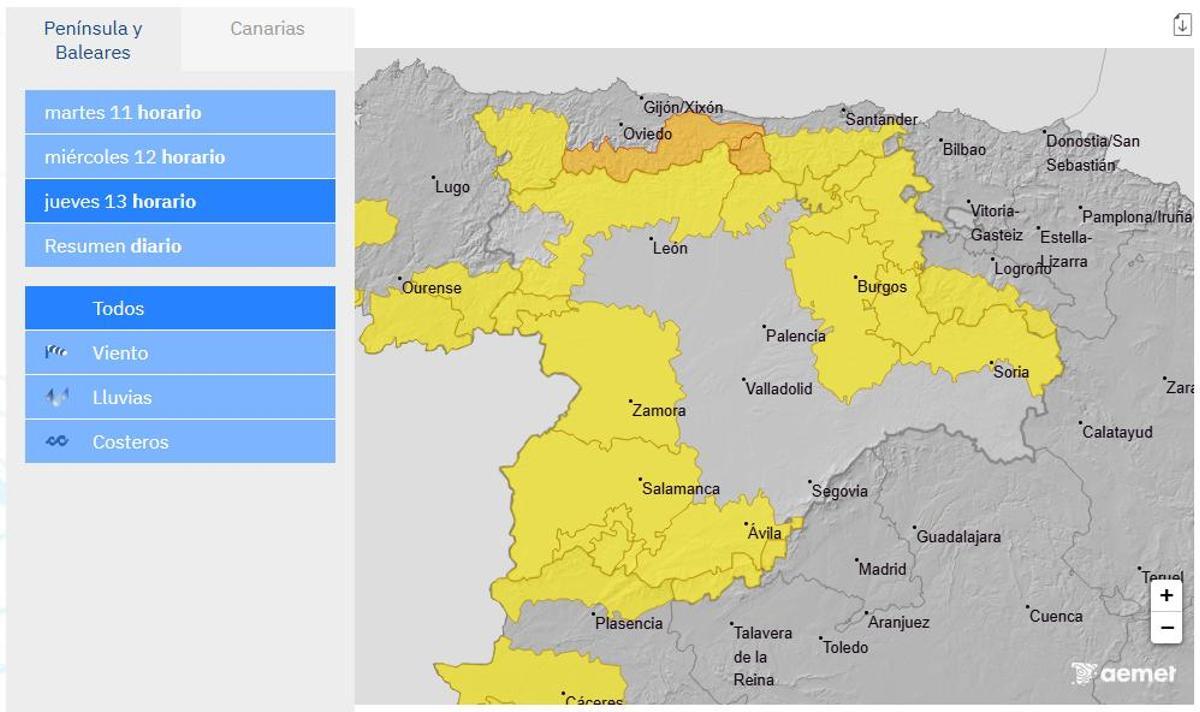Click the wind icon beside Viento
The image size is (1200, 712).
(x=57, y=353)
